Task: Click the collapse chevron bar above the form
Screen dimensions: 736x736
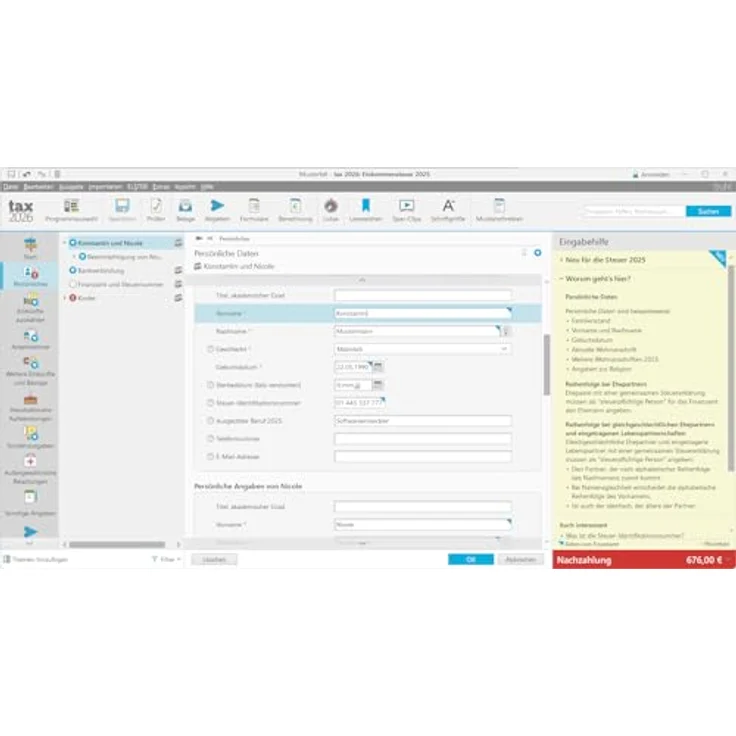Action: (362, 280)
